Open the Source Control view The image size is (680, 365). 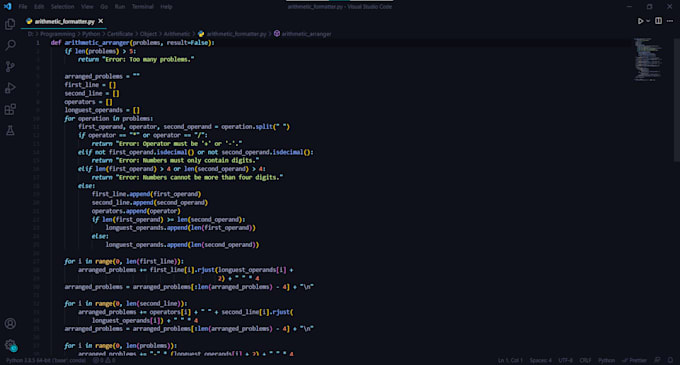[x=10, y=66]
